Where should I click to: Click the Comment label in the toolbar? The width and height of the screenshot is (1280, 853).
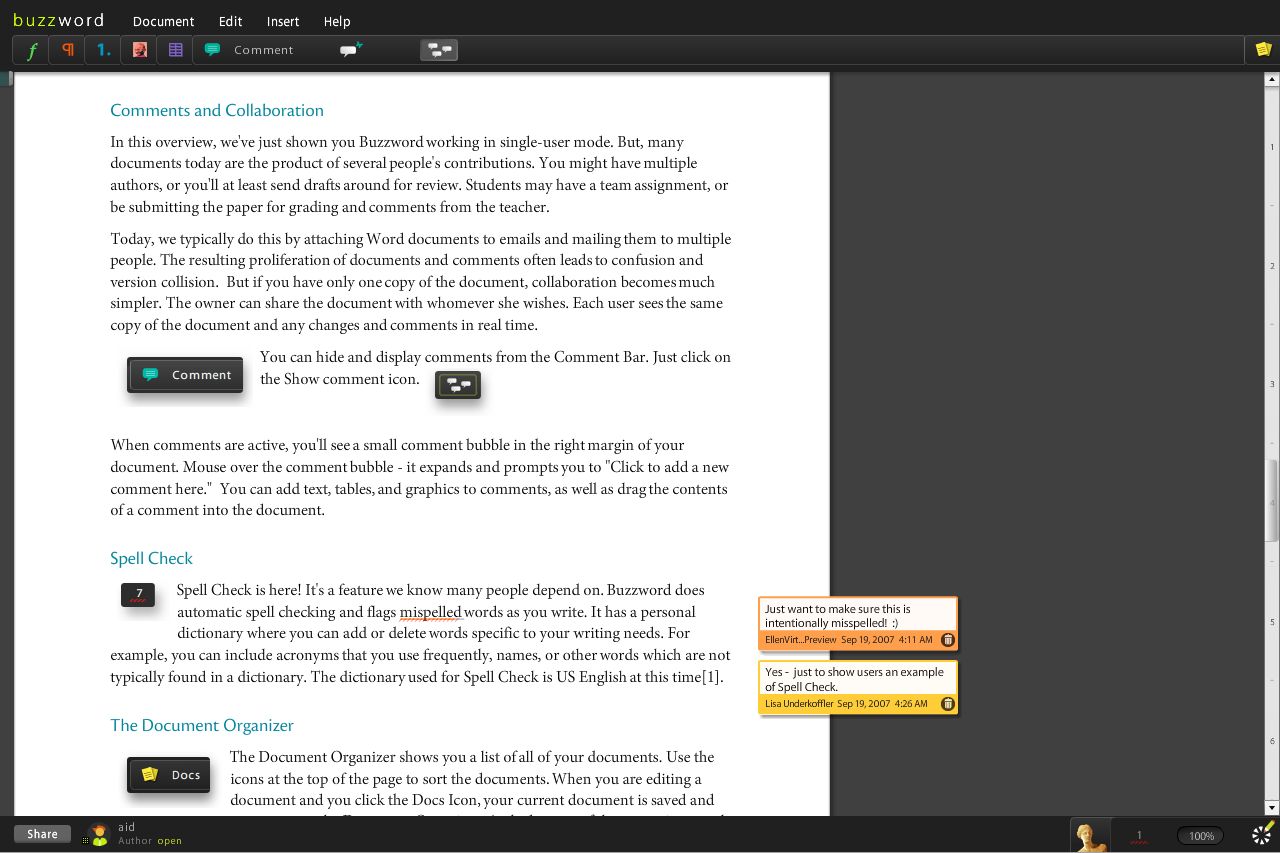click(x=264, y=50)
